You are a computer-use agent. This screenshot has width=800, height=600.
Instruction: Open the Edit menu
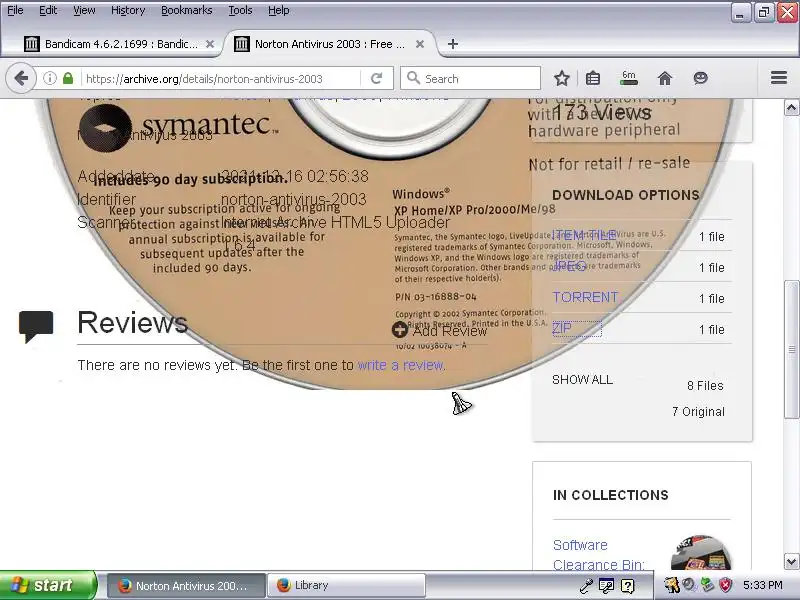click(x=48, y=10)
